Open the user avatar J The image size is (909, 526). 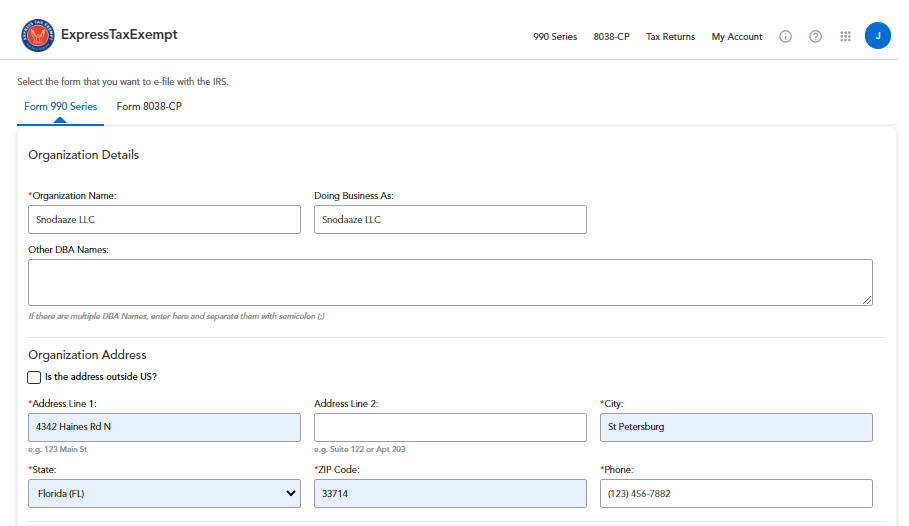click(x=878, y=36)
